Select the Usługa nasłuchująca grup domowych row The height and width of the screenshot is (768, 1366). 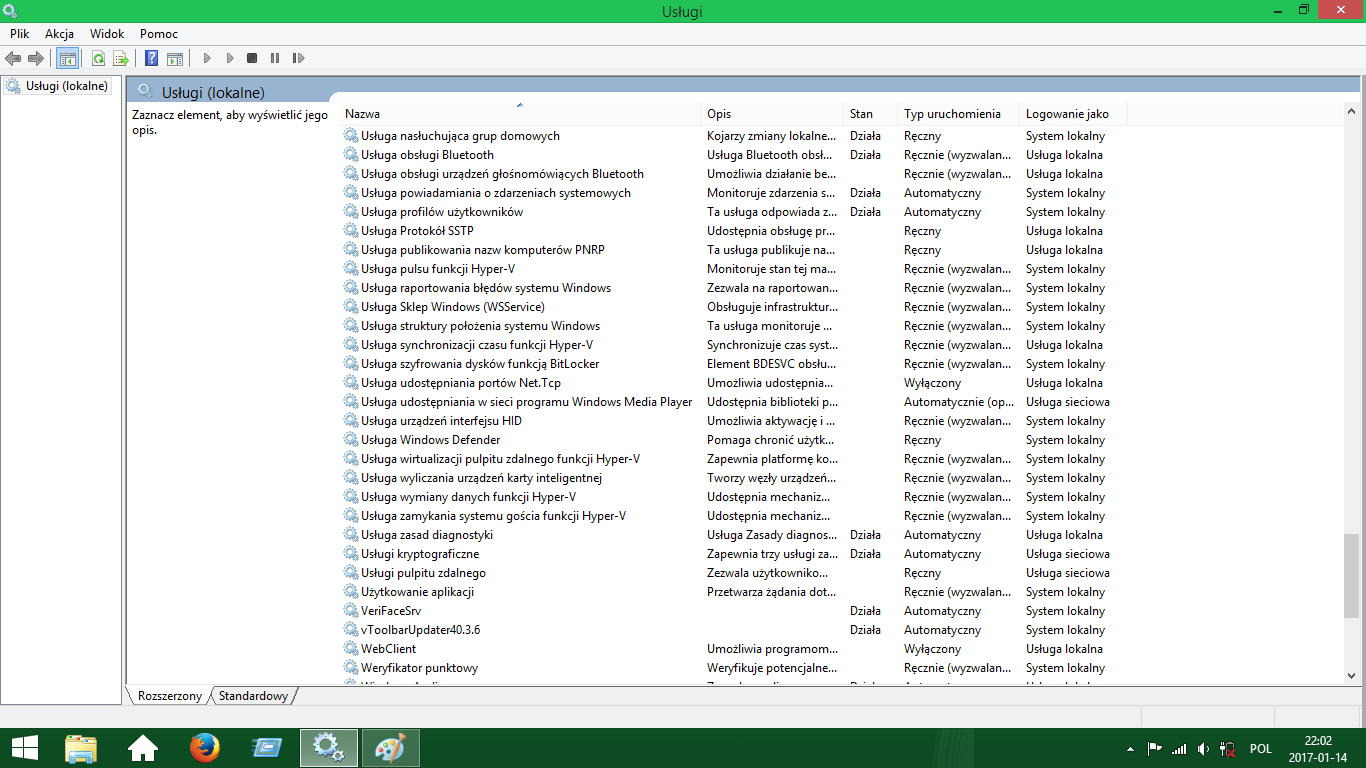[735, 136]
